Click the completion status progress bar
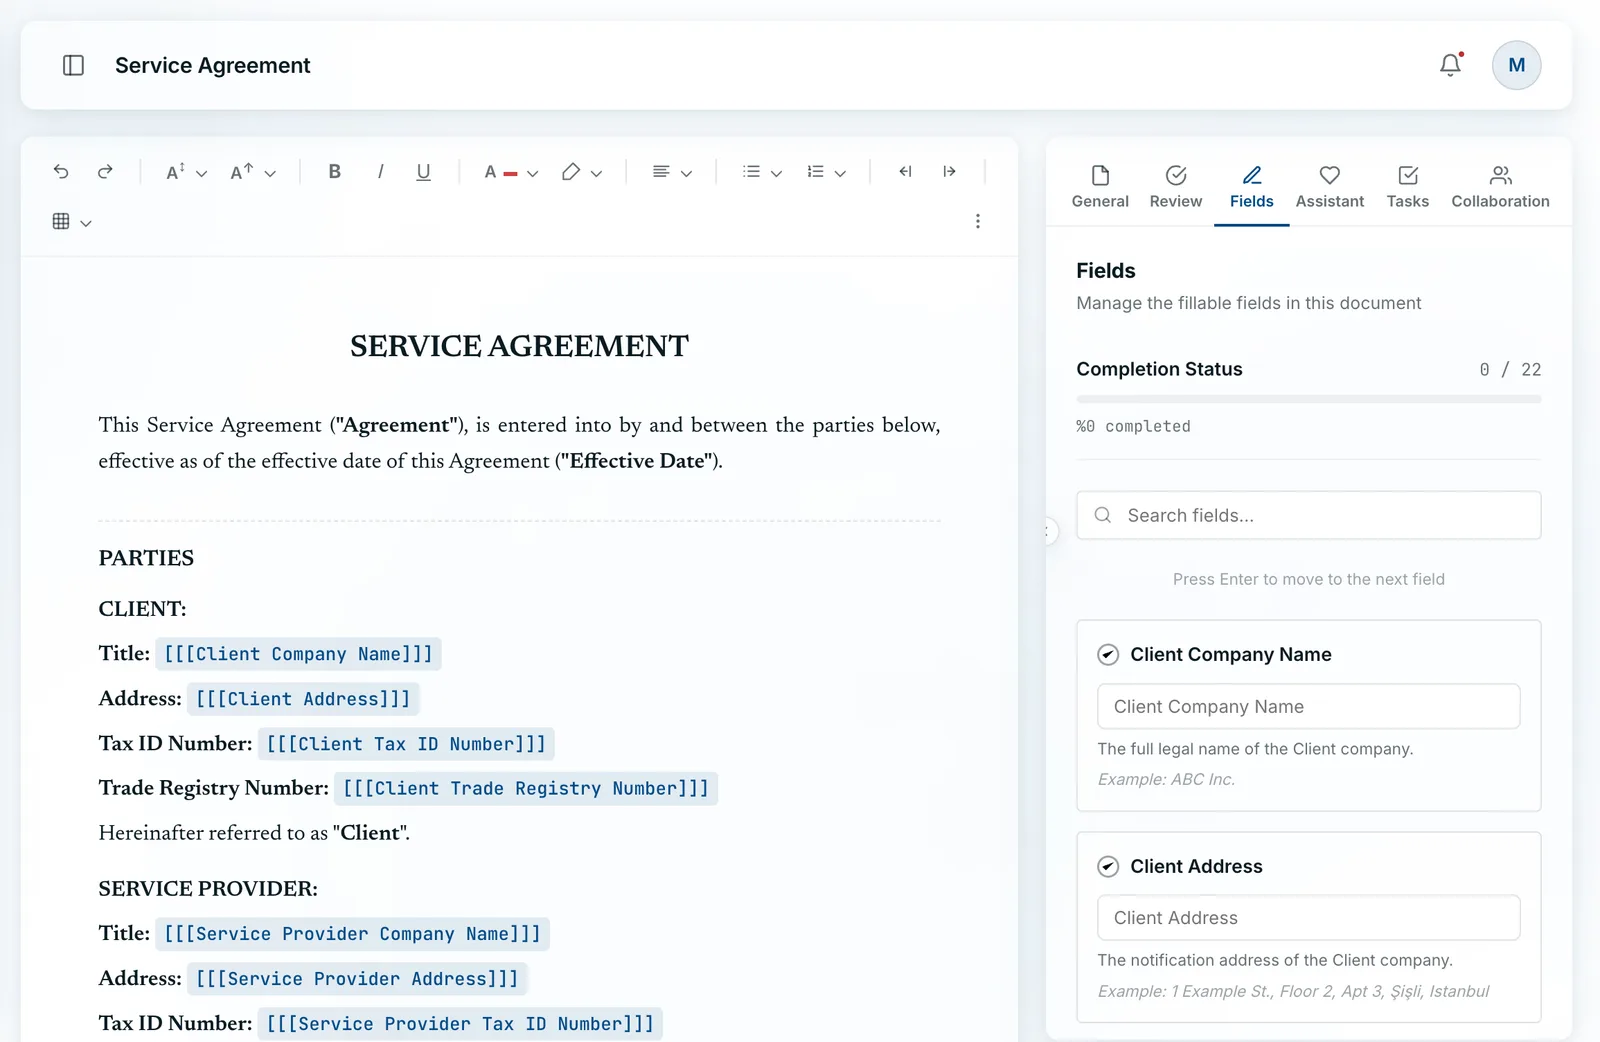Viewport: 1600px width, 1042px height. [x=1308, y=399]
